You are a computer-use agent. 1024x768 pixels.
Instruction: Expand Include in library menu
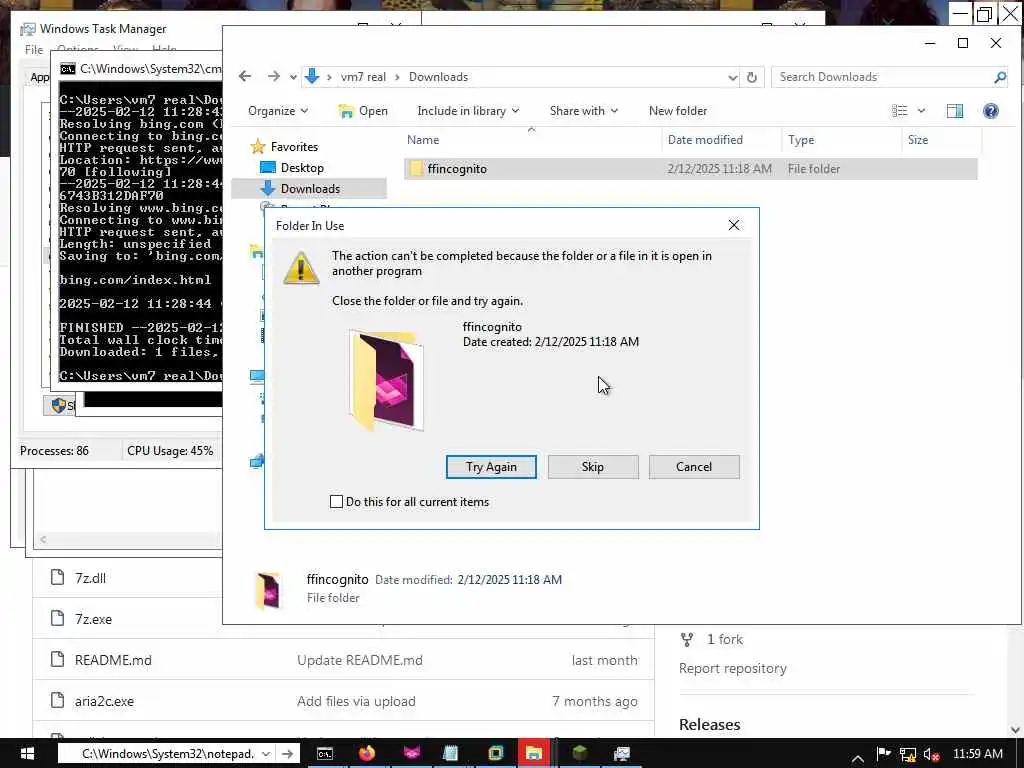tap(468, 111)
